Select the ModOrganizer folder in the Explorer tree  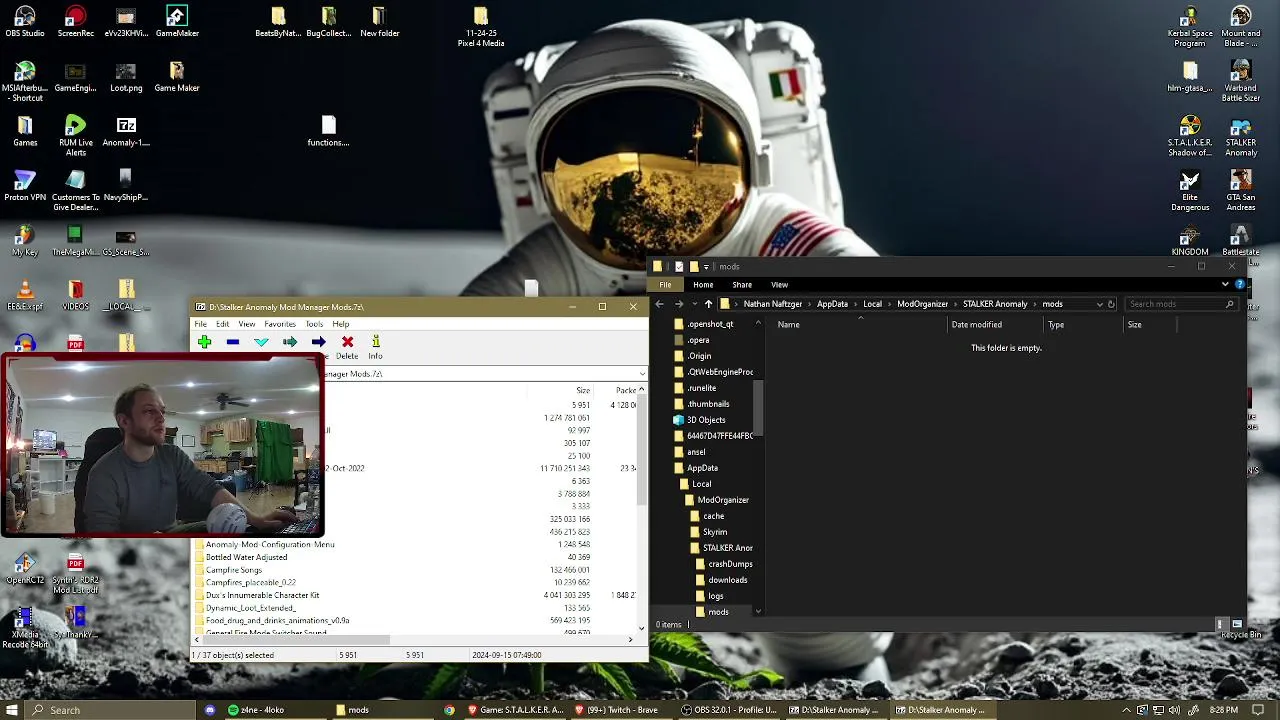(723, 500)
